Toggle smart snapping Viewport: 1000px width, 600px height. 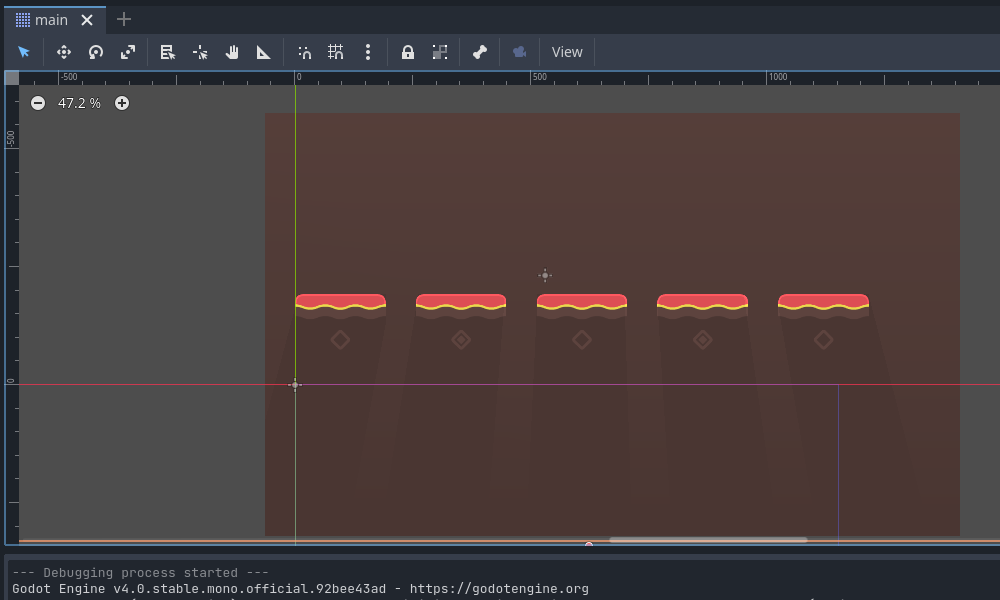304,52
